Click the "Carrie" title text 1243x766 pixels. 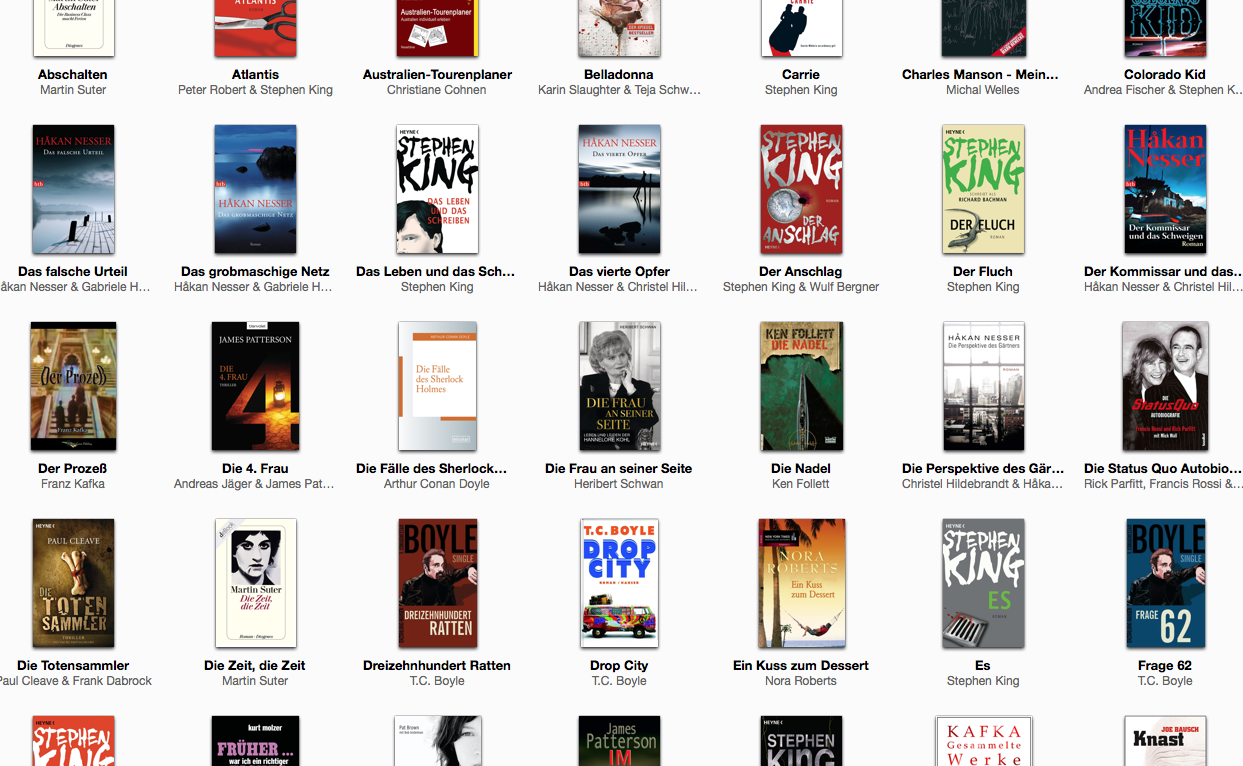(x=801, y=74)
